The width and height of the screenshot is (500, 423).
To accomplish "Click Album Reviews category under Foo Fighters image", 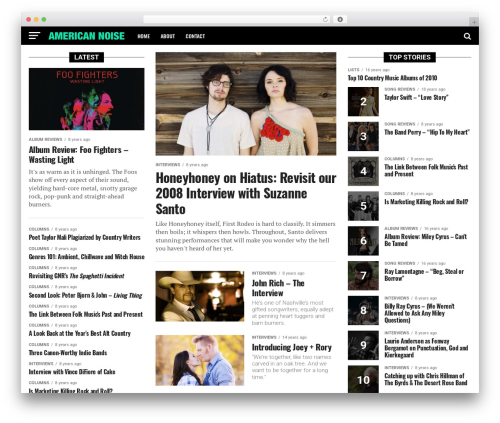I will (x=46, y=139).
